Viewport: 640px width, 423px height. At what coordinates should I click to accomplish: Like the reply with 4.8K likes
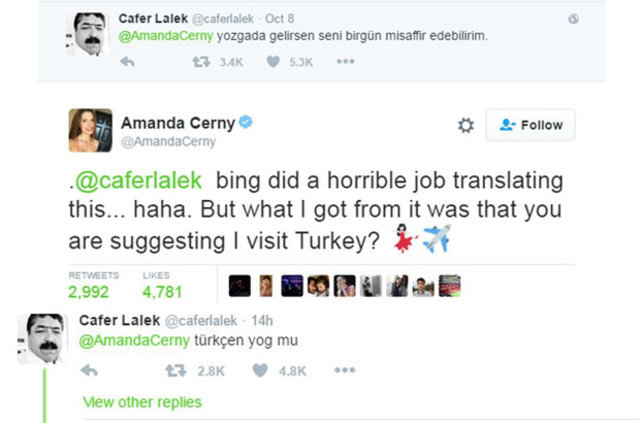(x=260, y=370)
